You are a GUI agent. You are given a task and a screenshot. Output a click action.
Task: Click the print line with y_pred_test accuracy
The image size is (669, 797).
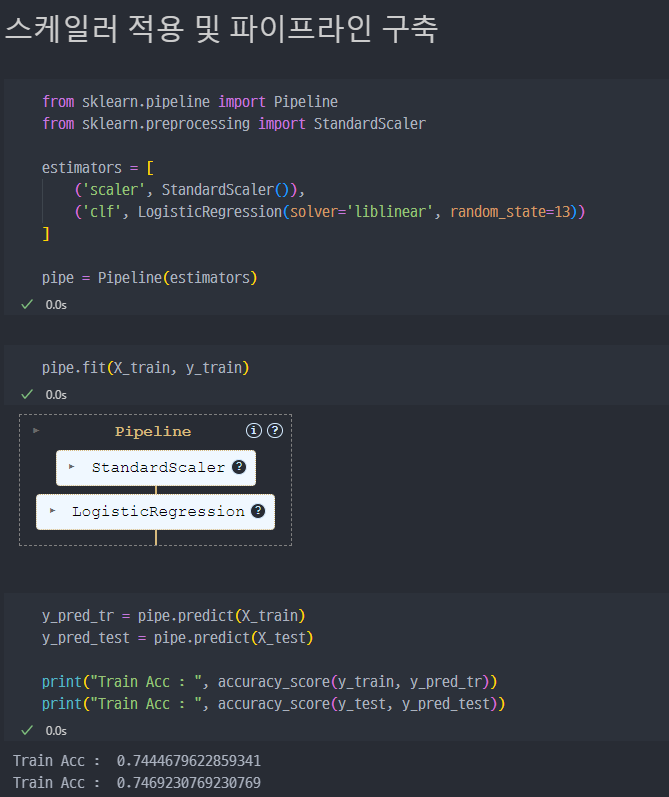point(273,704)
